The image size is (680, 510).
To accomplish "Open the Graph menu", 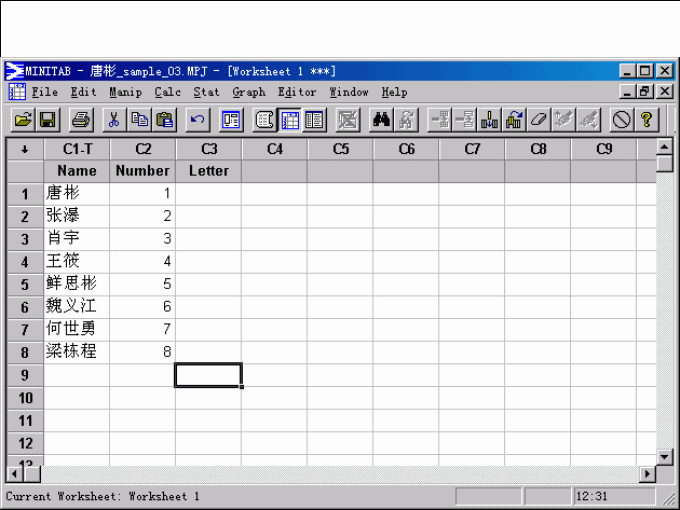I will click(x=248, y=92).
